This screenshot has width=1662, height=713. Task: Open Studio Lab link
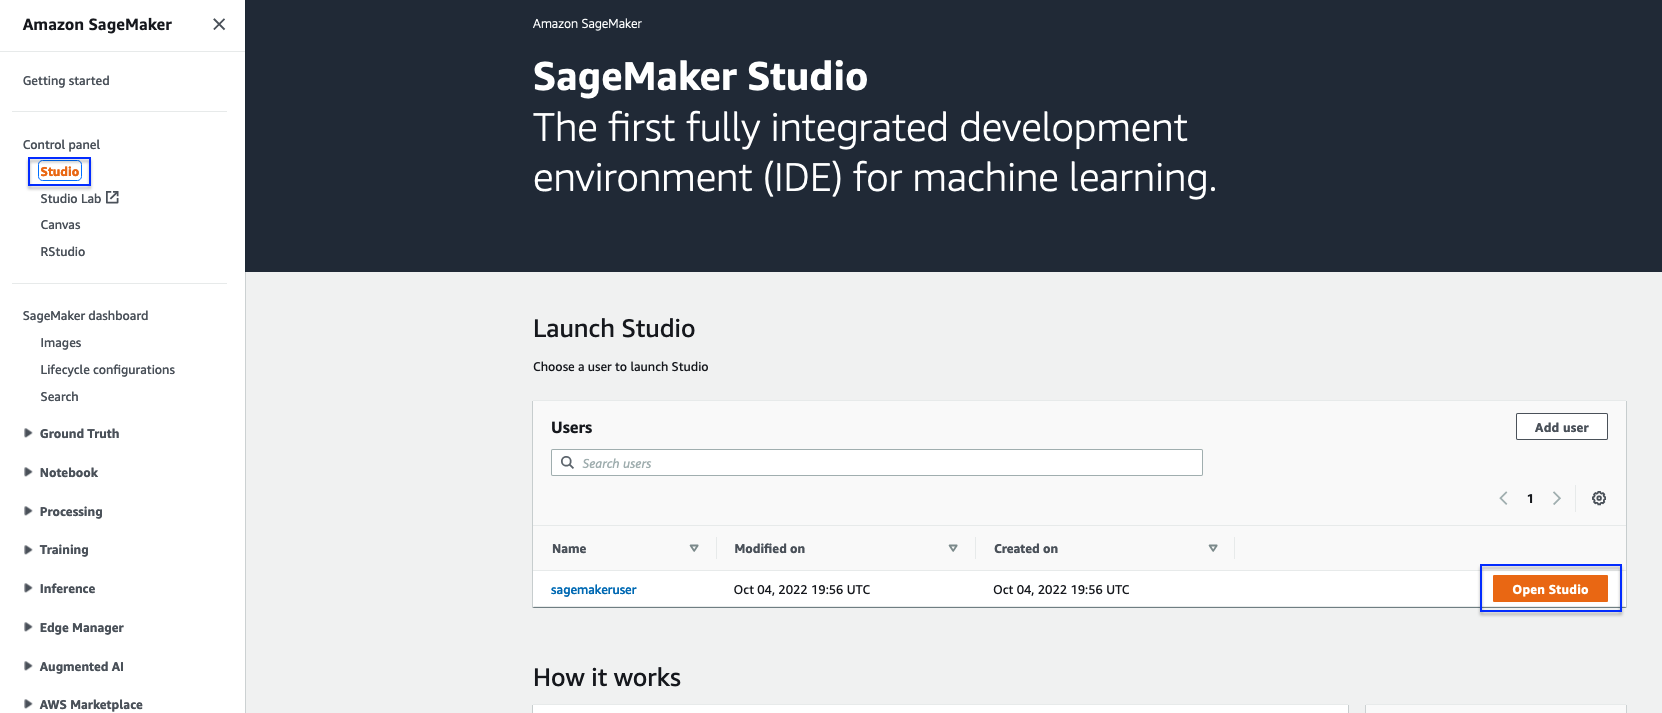71,199
